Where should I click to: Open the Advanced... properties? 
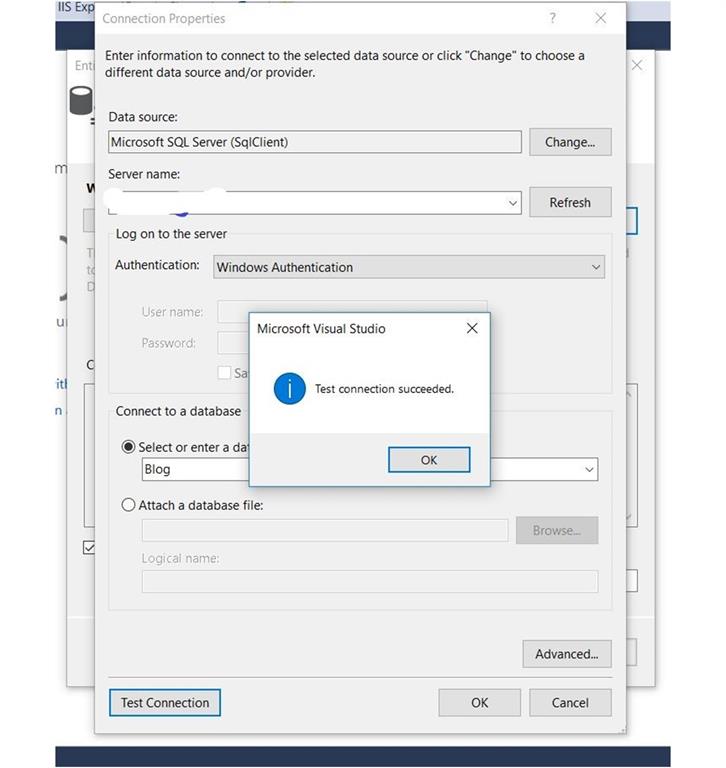click(x=566, y=654)
